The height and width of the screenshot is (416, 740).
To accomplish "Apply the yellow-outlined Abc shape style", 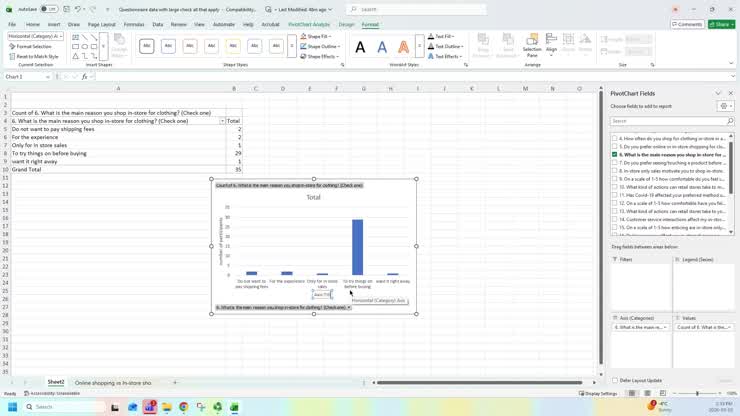I will (233, 46).
